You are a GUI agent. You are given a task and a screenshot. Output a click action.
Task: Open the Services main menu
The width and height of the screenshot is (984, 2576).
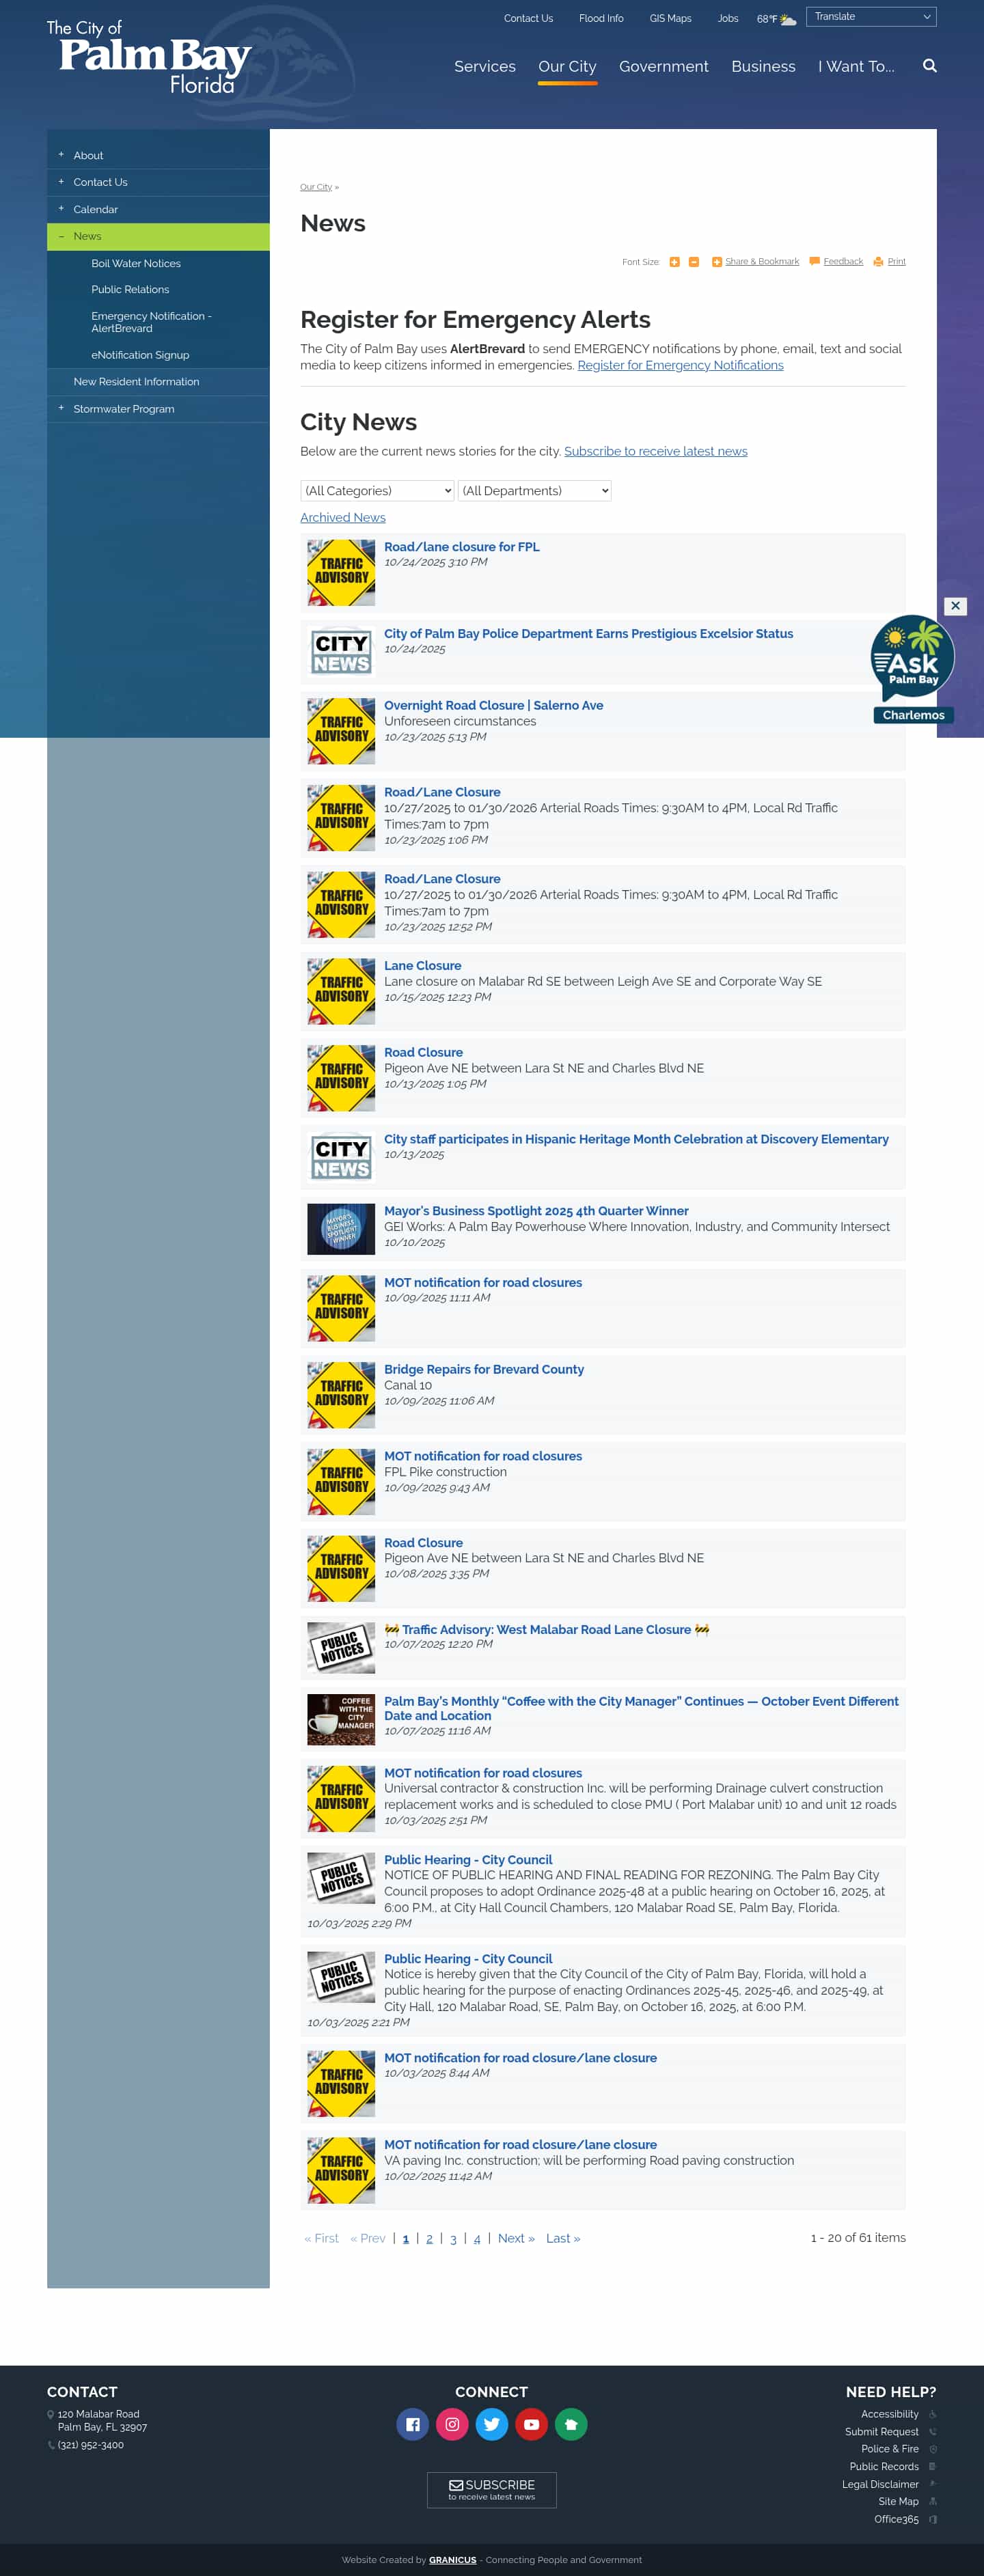coord(485,67)
